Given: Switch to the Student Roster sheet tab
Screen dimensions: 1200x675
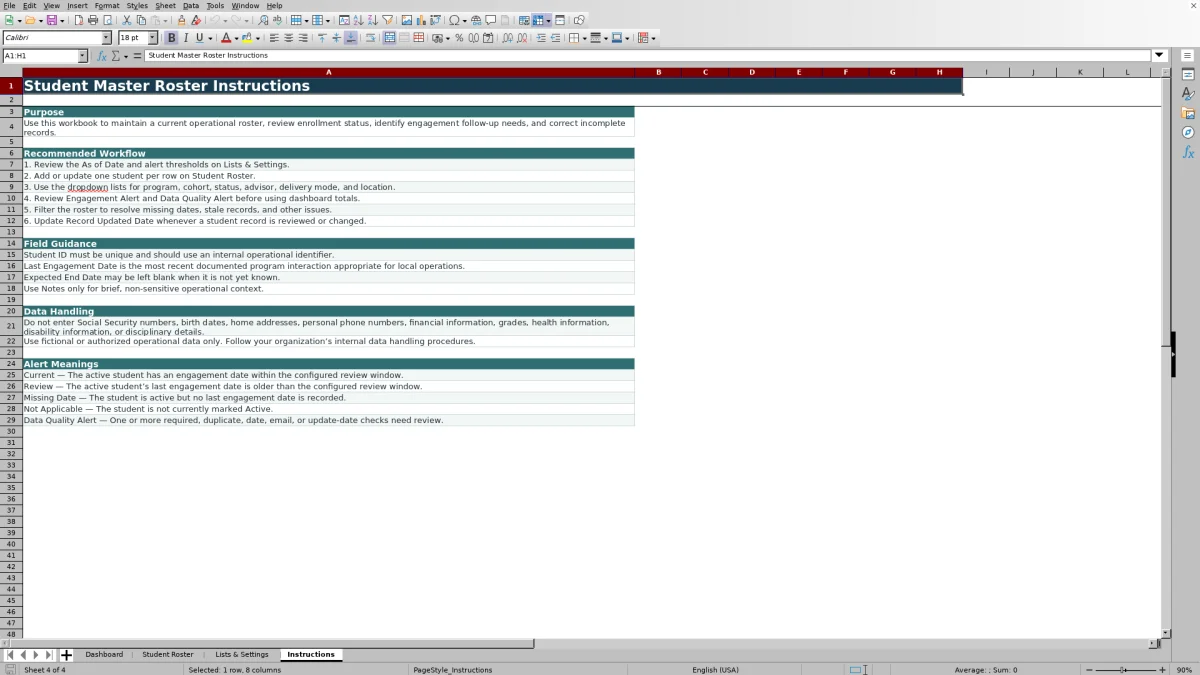Looking at the screenshot, I should point(168,654).
